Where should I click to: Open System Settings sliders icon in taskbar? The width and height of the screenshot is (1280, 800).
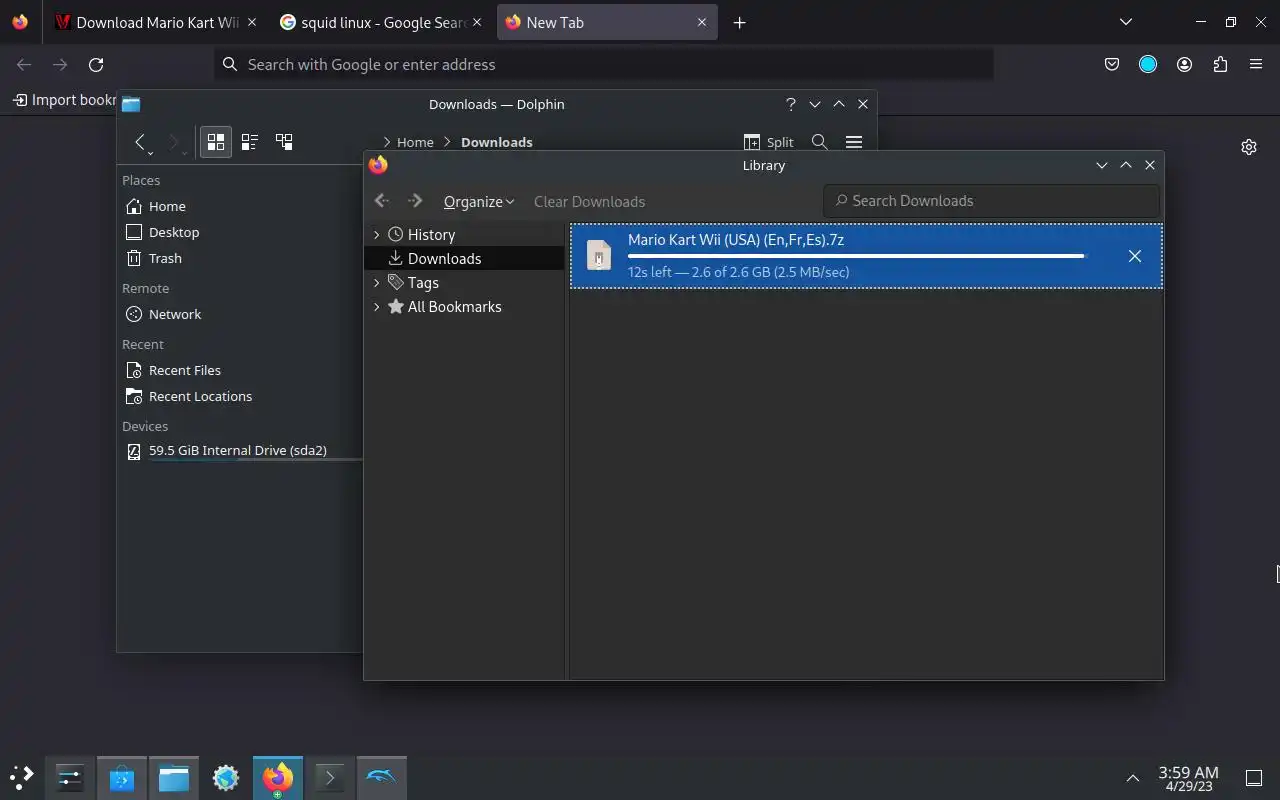(70, 777)
